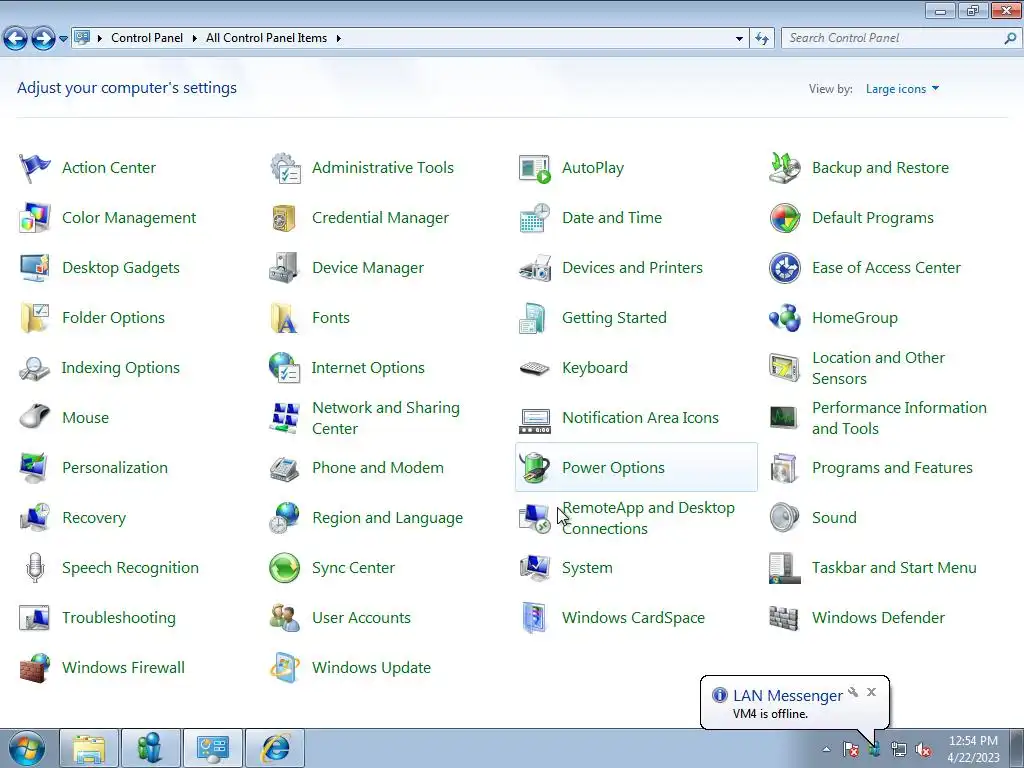This screenshot has width=1024, height=768.
Task: Open the Taskbar and Start Menu link
Action: [x=894, y=568]
